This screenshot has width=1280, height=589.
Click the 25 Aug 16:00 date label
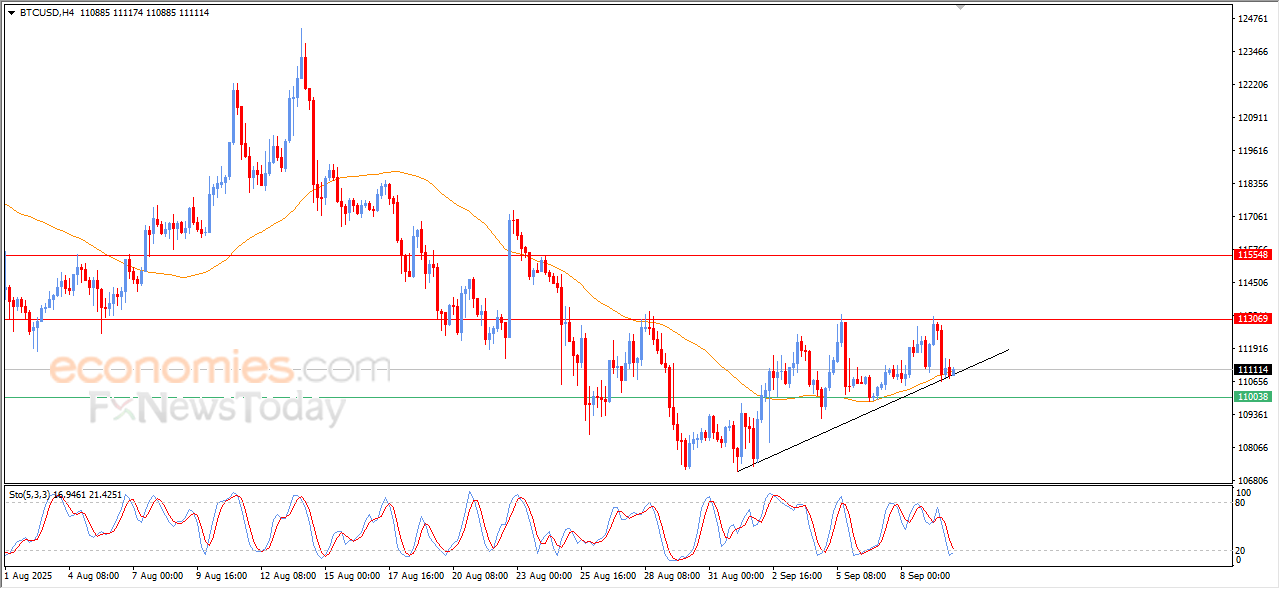608,576
